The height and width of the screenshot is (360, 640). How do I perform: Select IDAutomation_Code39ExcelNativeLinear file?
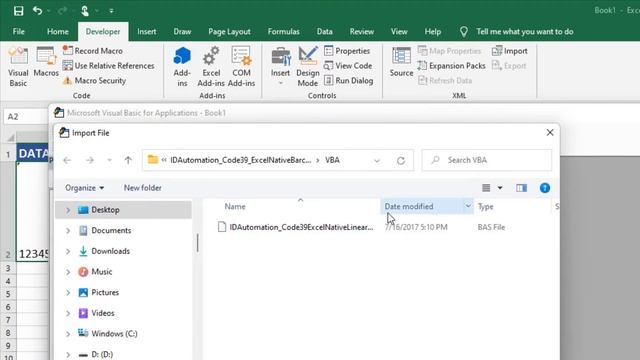(301, 227)
